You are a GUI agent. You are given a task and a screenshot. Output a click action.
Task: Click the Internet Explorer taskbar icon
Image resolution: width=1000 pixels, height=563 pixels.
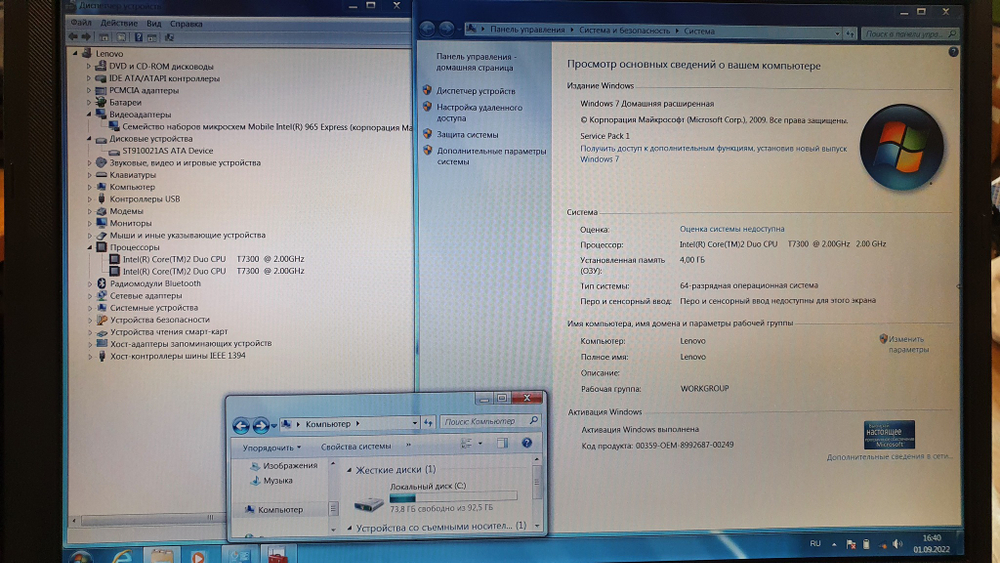[122, 554]
